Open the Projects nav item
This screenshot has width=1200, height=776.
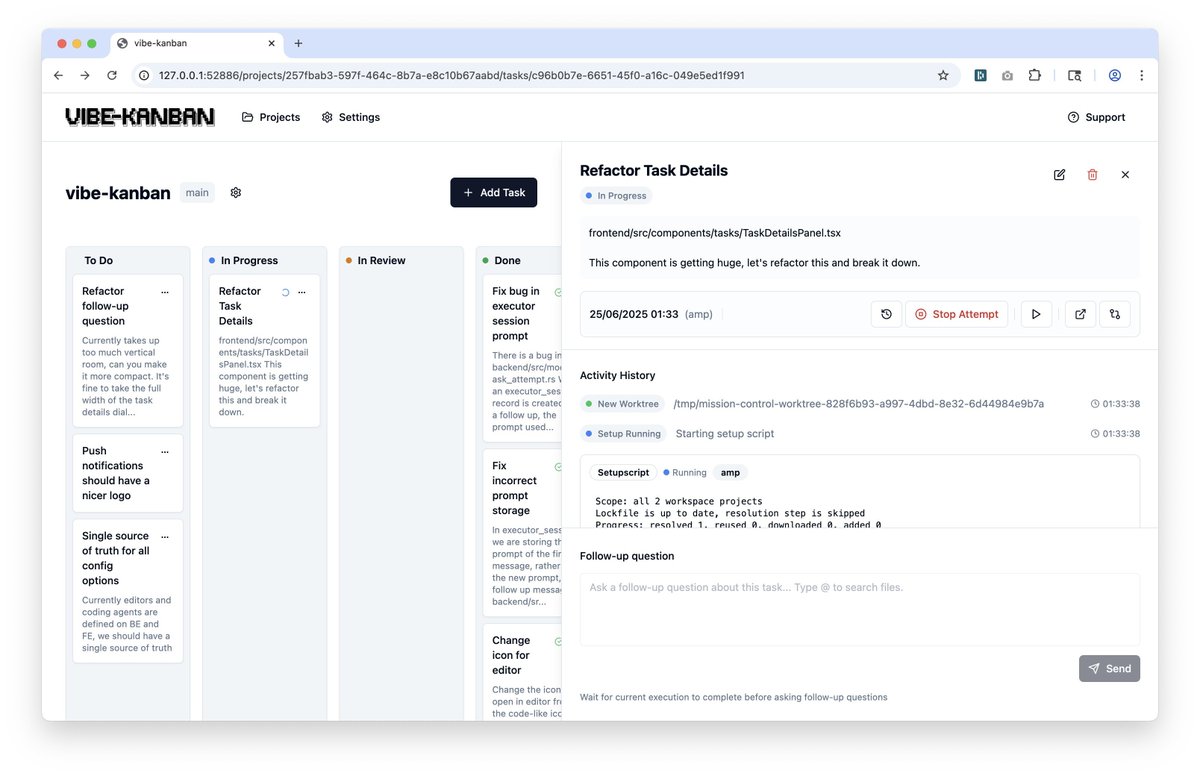[271, 117]
